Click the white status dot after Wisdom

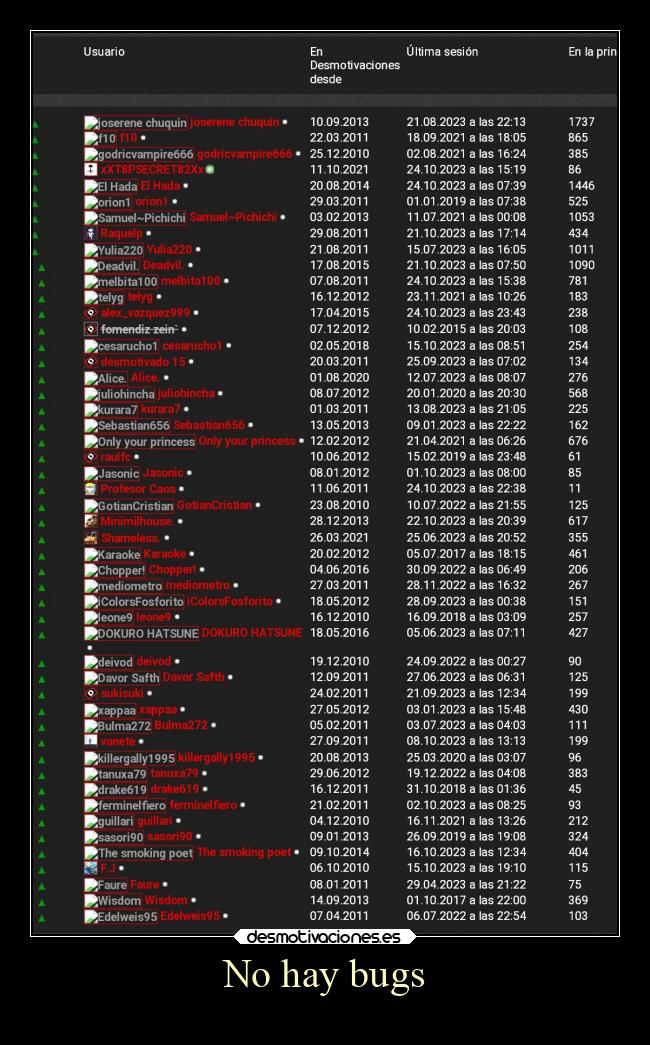click(193, 901)
